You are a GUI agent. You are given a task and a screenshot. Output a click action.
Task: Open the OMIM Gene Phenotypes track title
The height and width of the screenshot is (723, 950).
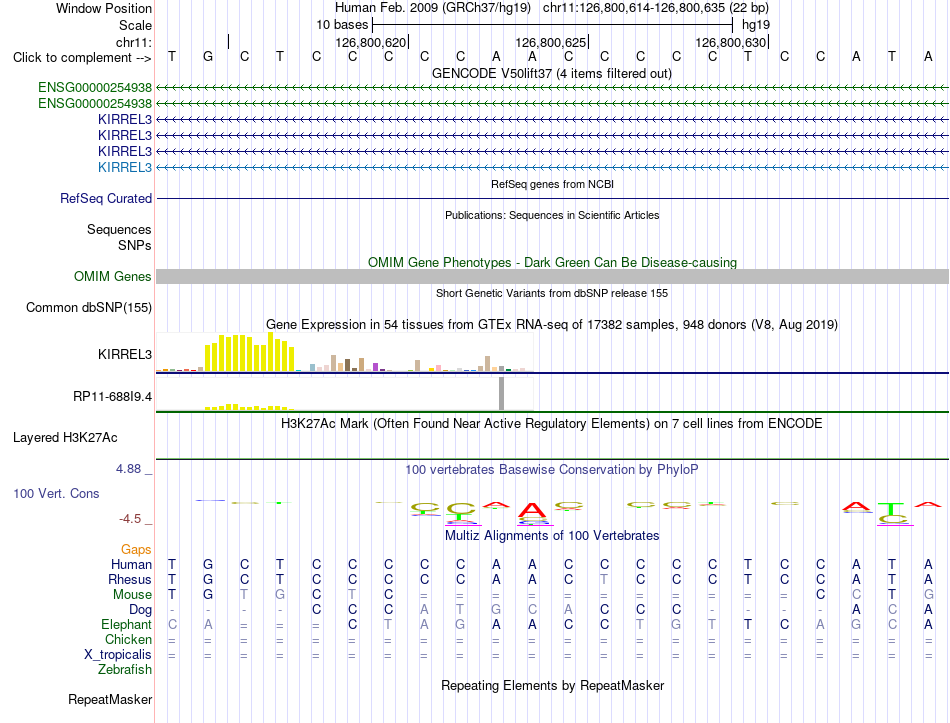click(x=552, y=262)
